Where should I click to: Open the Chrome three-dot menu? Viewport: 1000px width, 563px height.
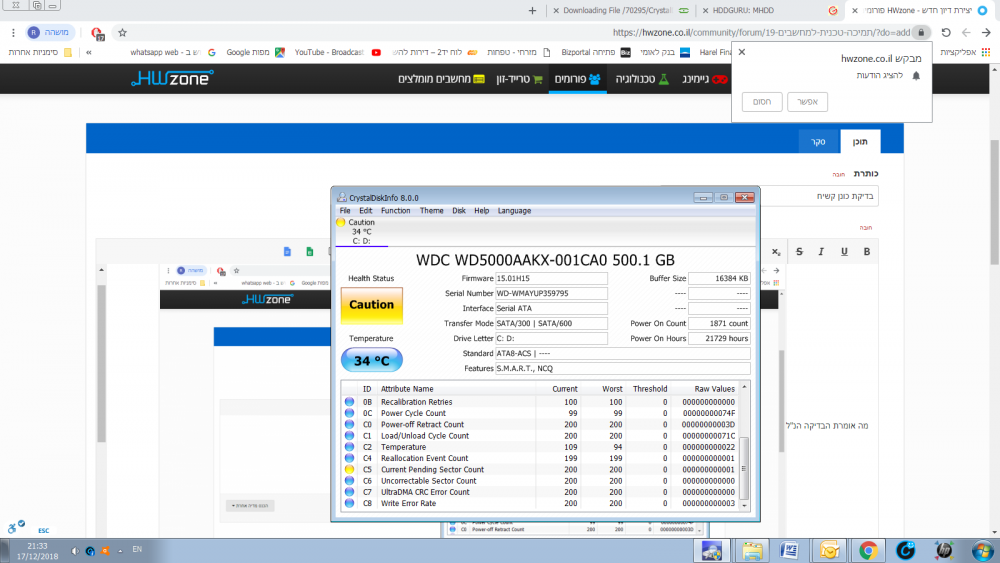pos(13,33)
